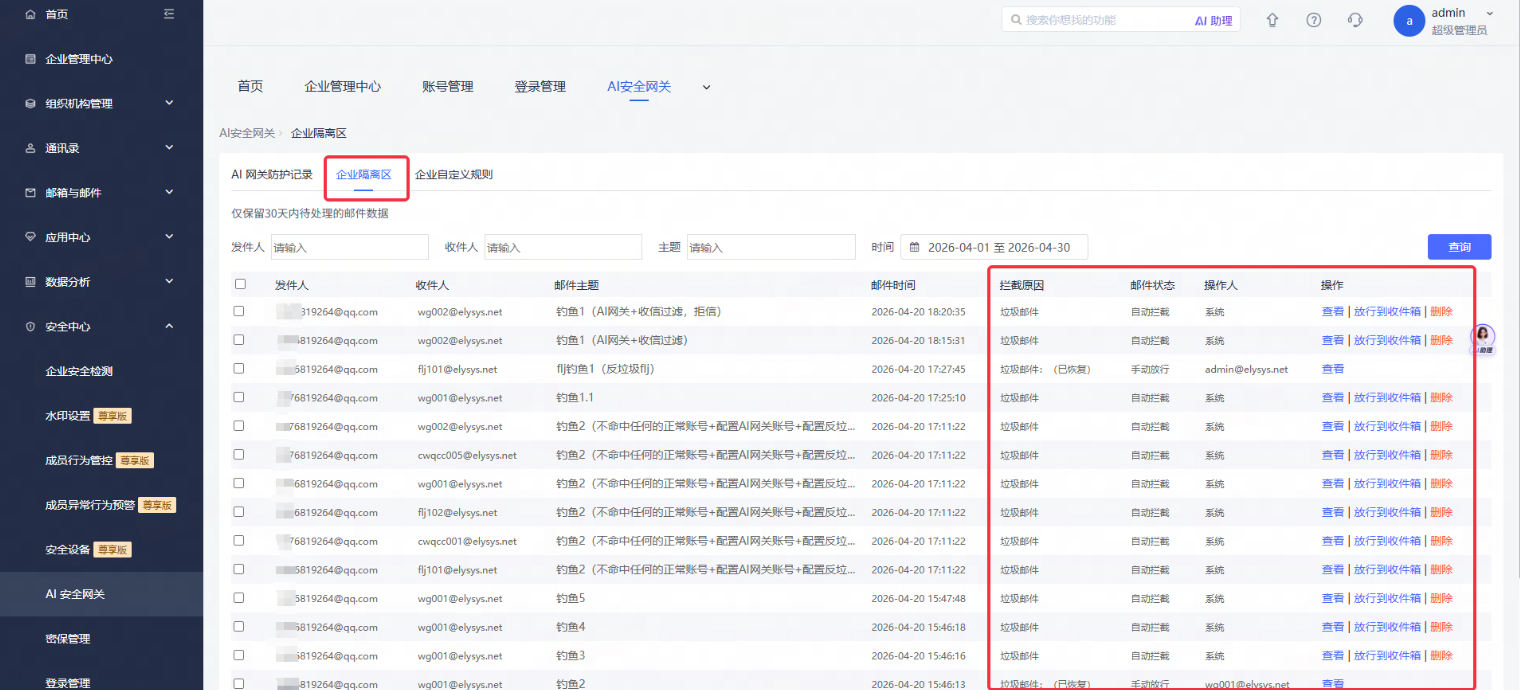
Task: Collapse the sidebar with the fold icon
Action: [x=168, y=14]
